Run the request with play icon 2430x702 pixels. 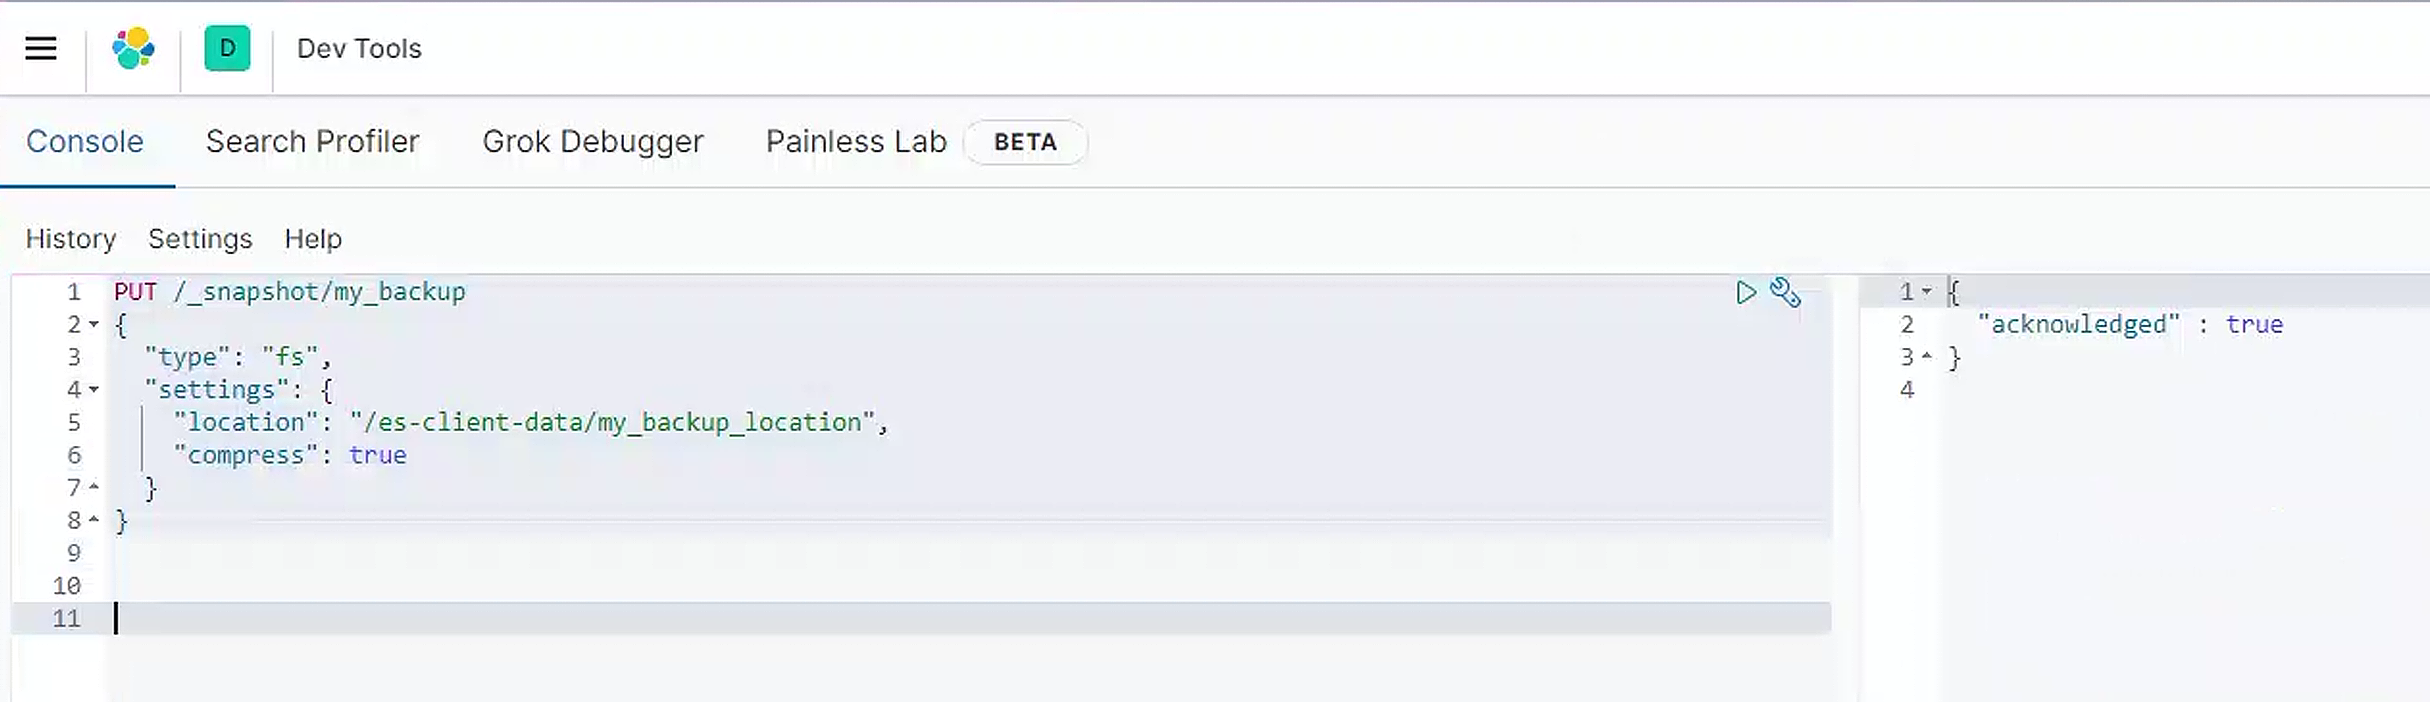(x=1745, y=292)
